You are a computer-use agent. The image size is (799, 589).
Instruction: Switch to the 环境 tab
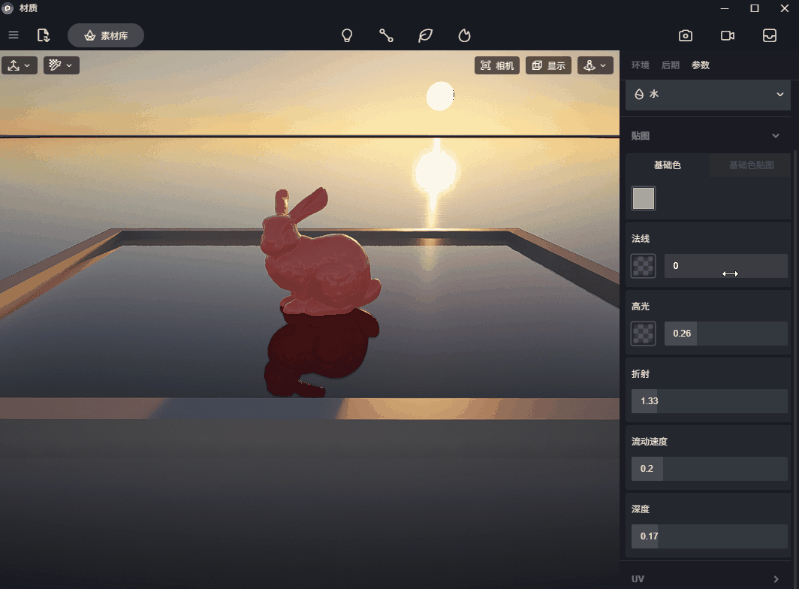coord(640,65)
